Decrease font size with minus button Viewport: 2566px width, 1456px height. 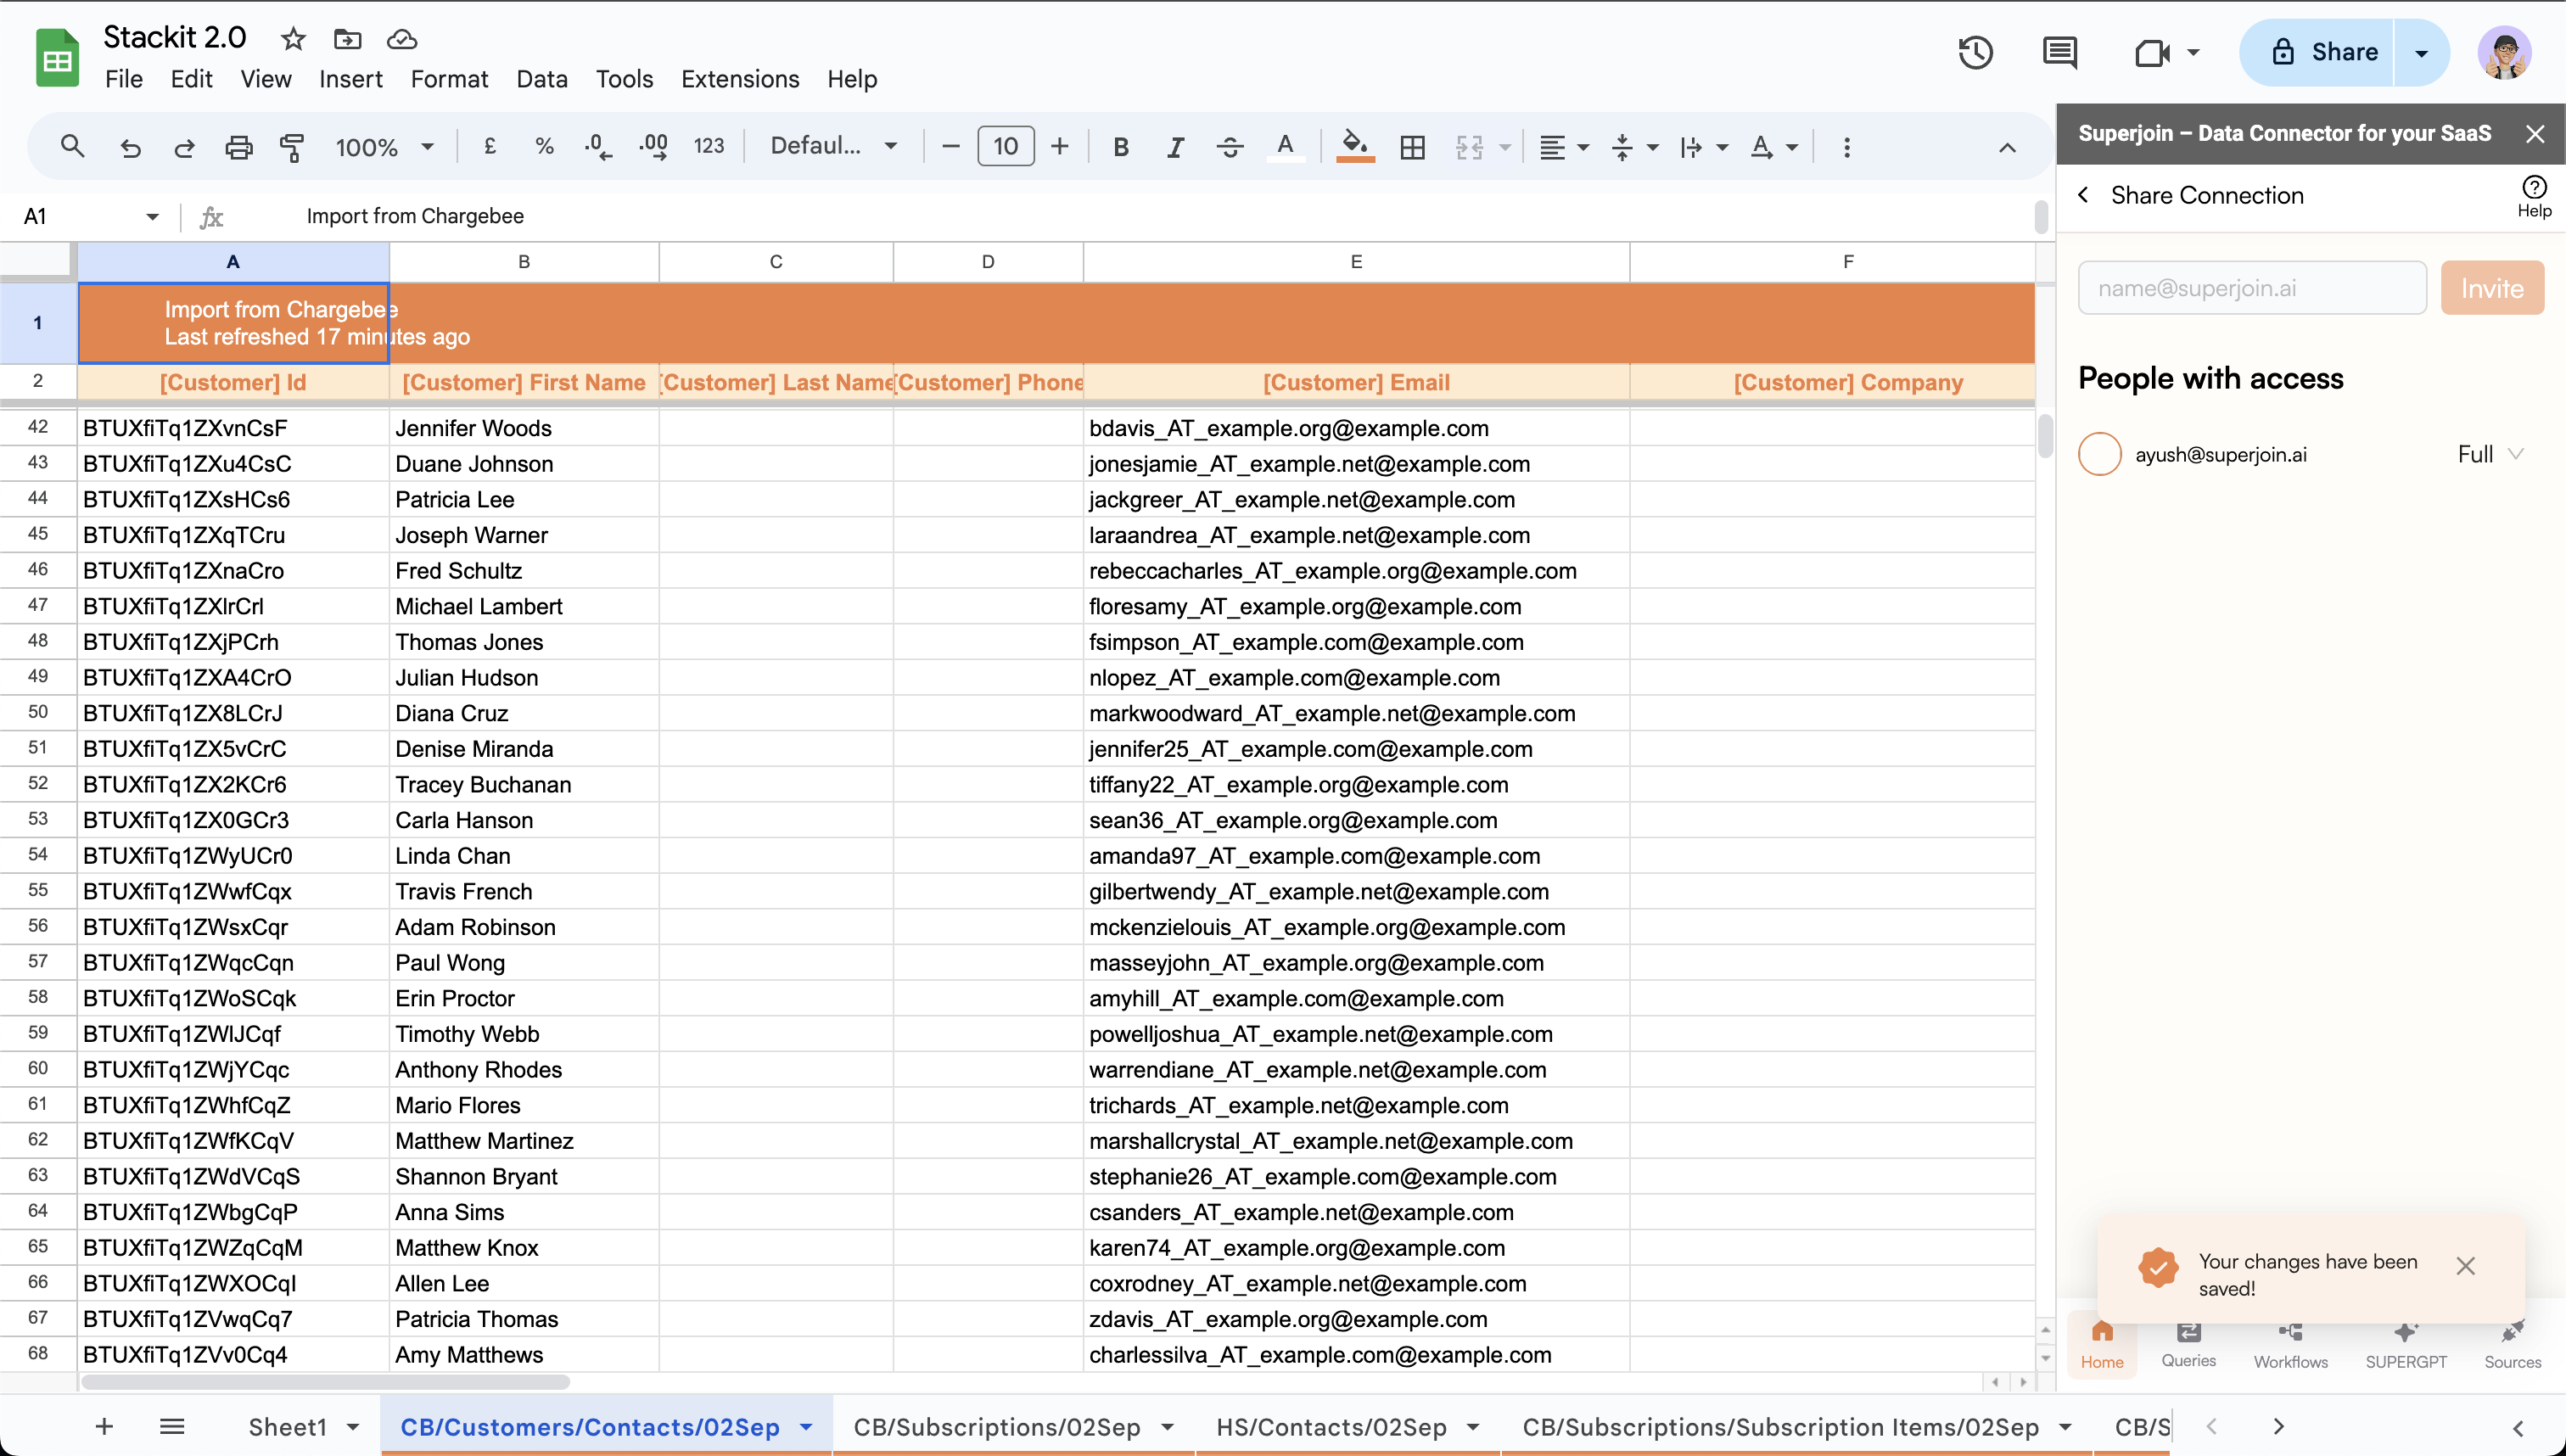951,147
